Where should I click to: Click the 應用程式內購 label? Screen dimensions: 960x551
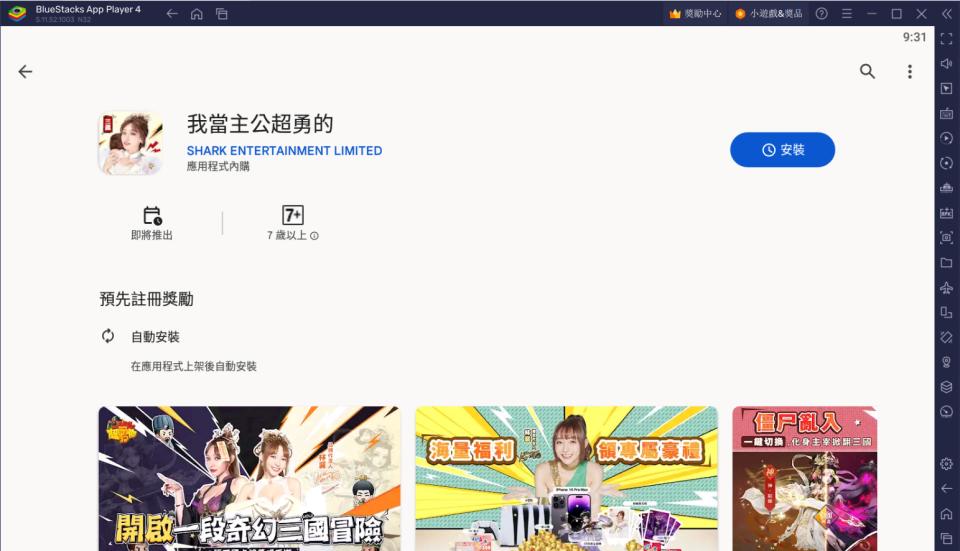click(x=218, y=167)
